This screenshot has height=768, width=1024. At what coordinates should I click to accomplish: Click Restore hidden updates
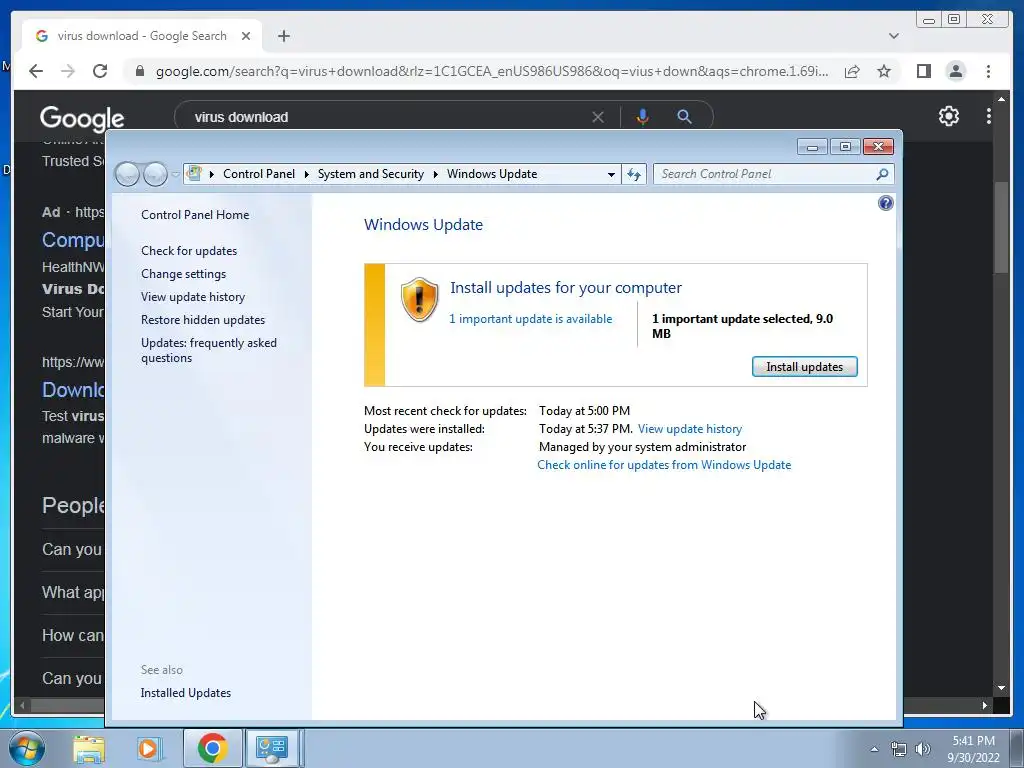click(203, 319)
